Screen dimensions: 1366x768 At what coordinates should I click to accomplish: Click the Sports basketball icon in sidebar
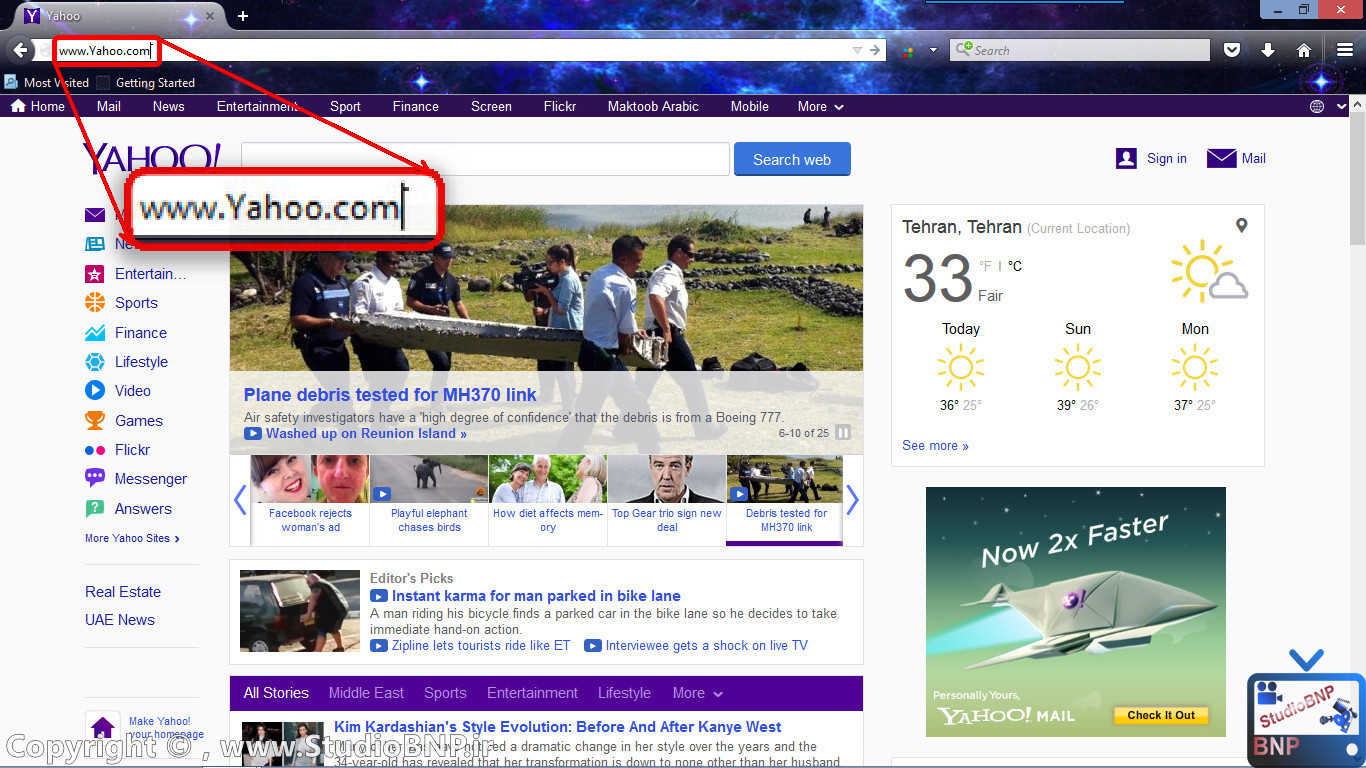[95, 303]
